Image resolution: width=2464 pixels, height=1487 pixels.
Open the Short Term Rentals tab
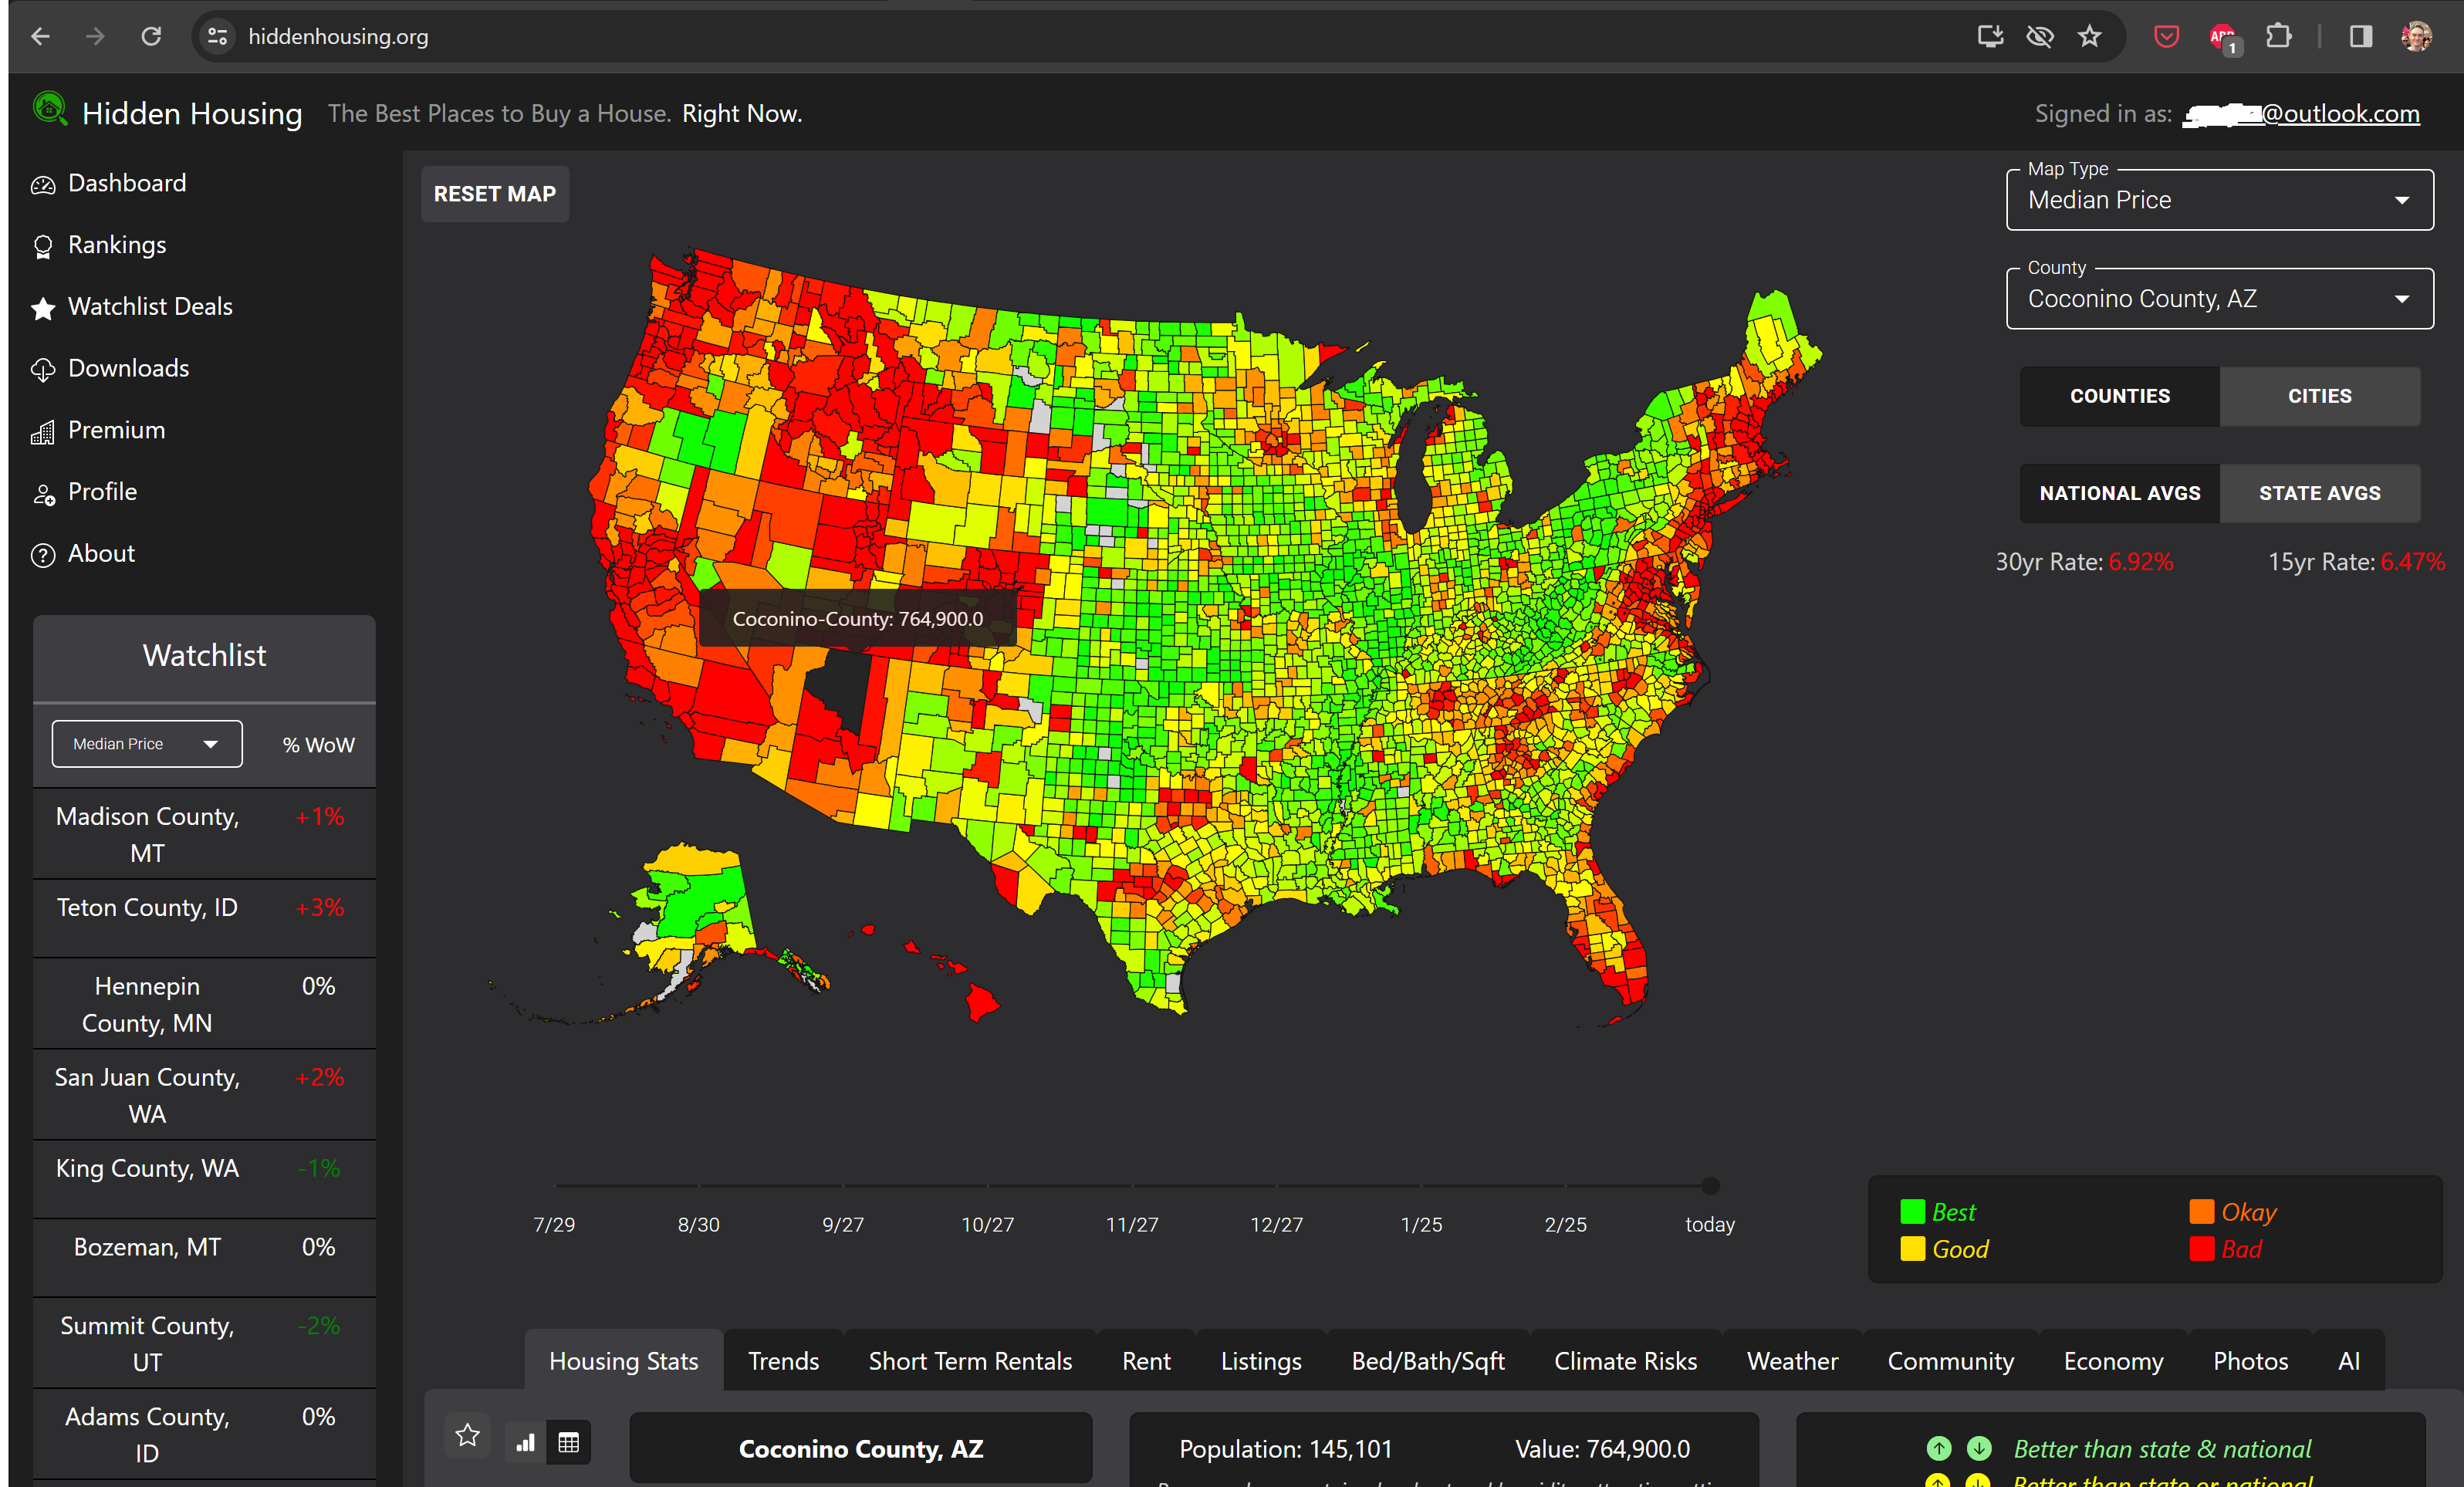(970, 1361)
